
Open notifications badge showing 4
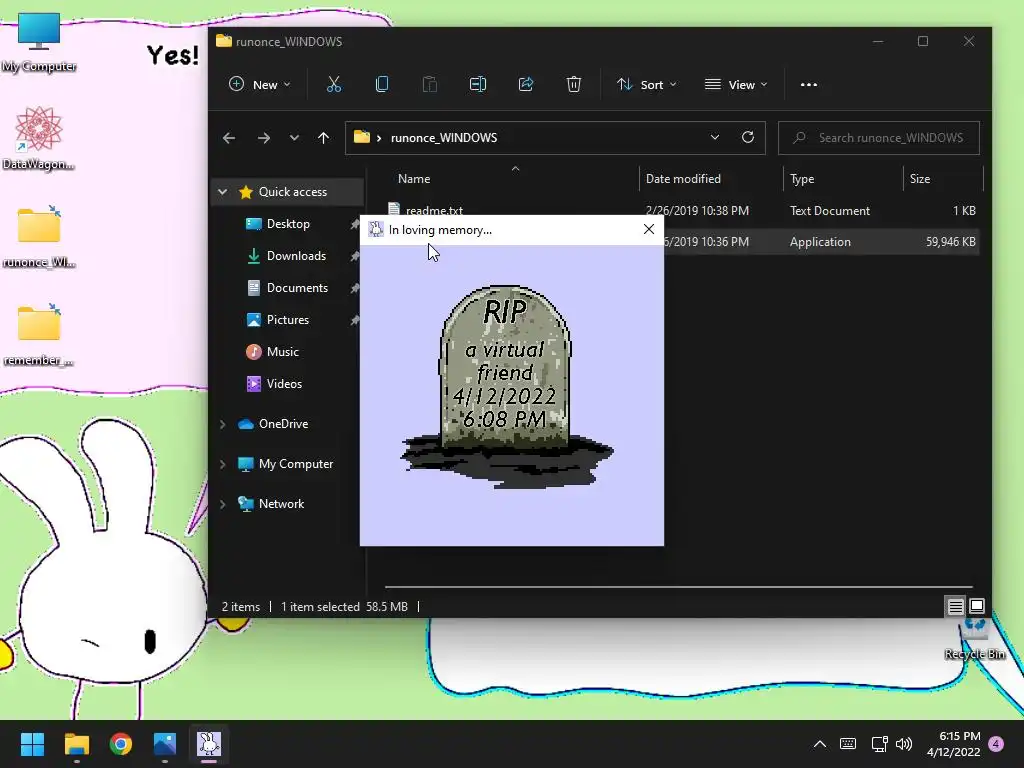click(996, 744)
